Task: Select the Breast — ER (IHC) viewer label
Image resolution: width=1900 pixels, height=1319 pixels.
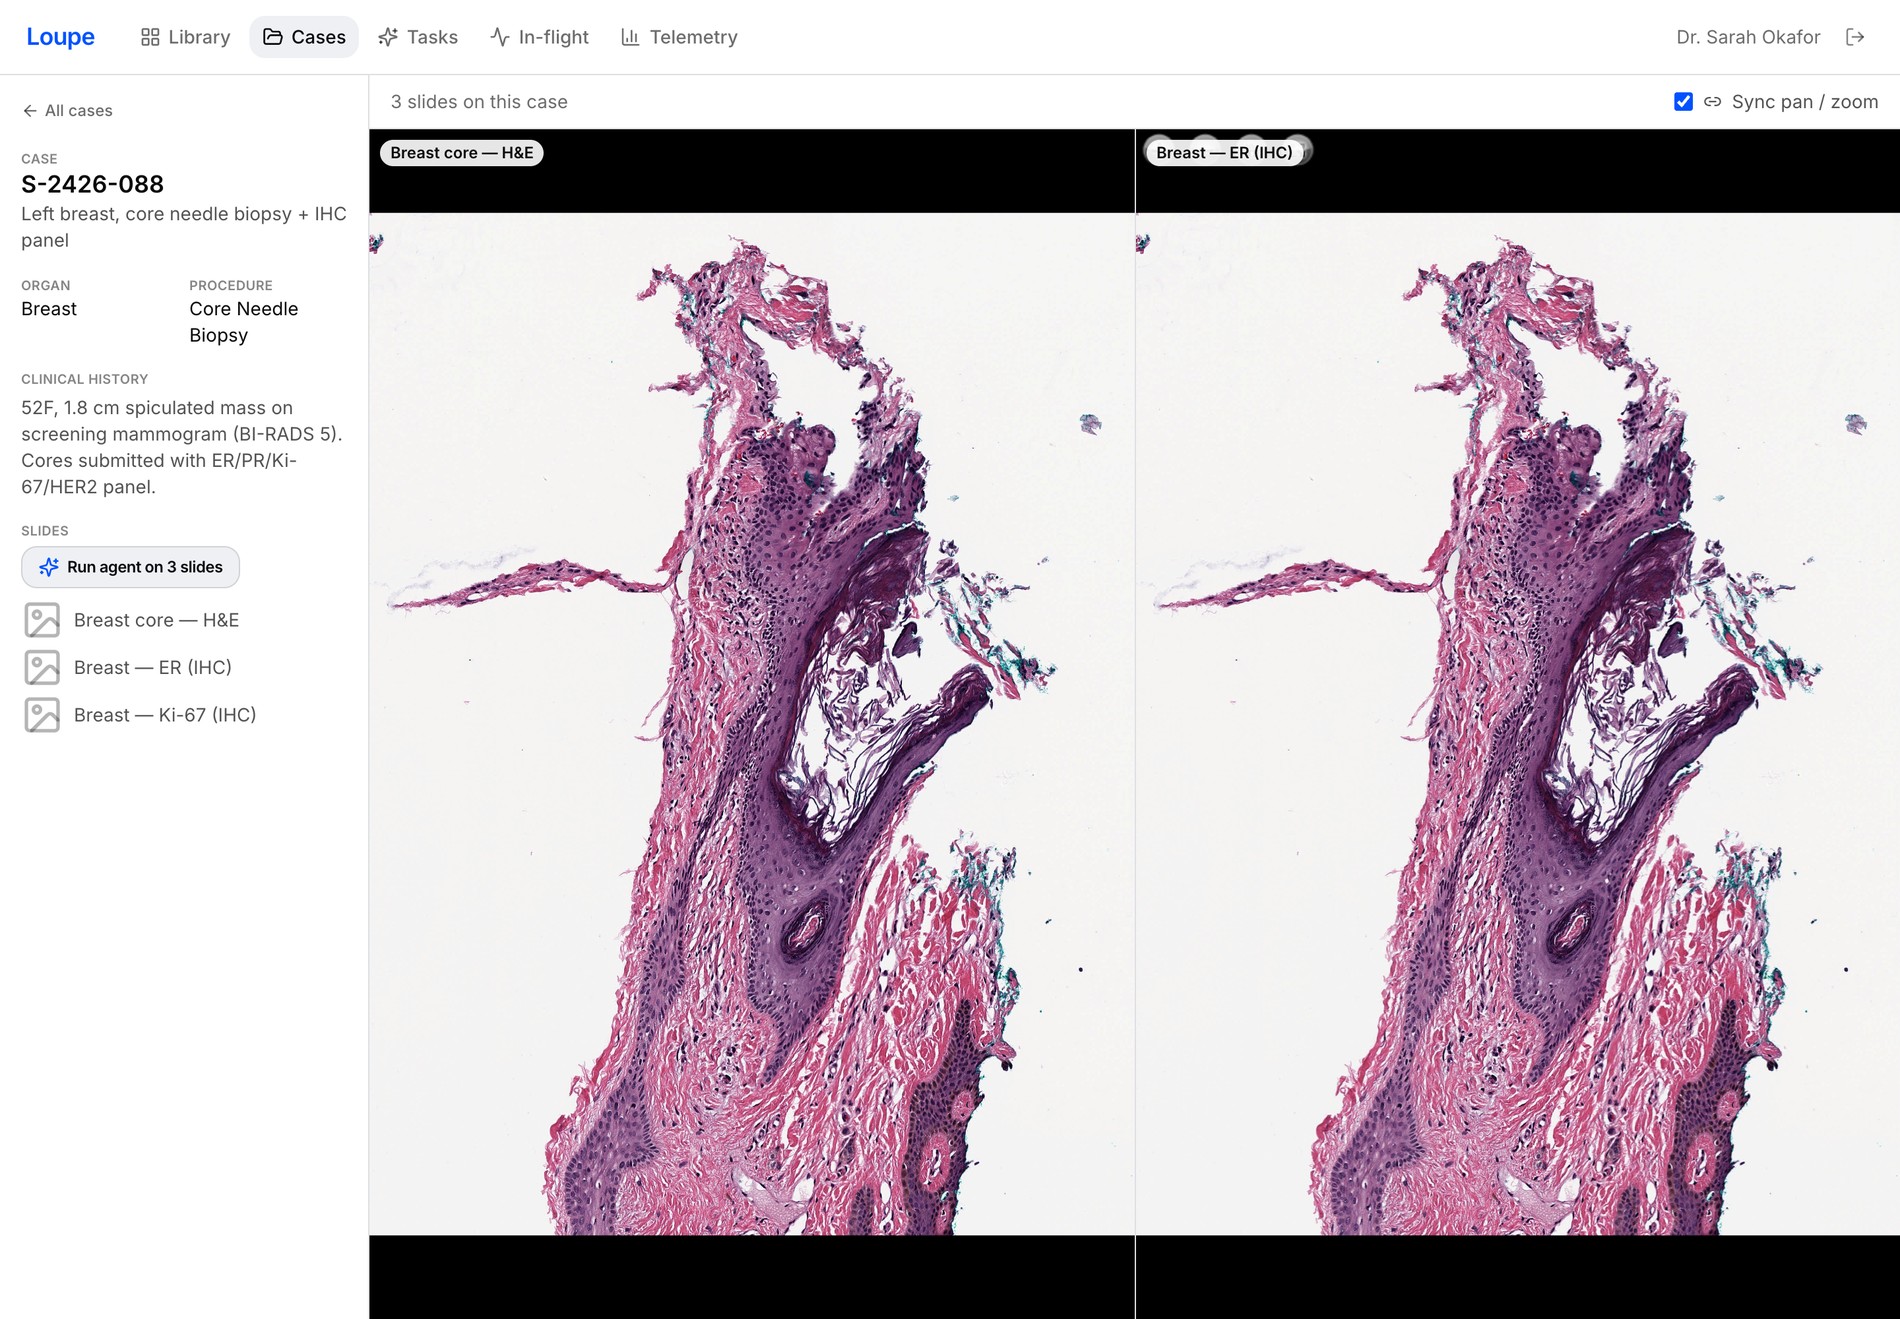Action: [1224, 153]
